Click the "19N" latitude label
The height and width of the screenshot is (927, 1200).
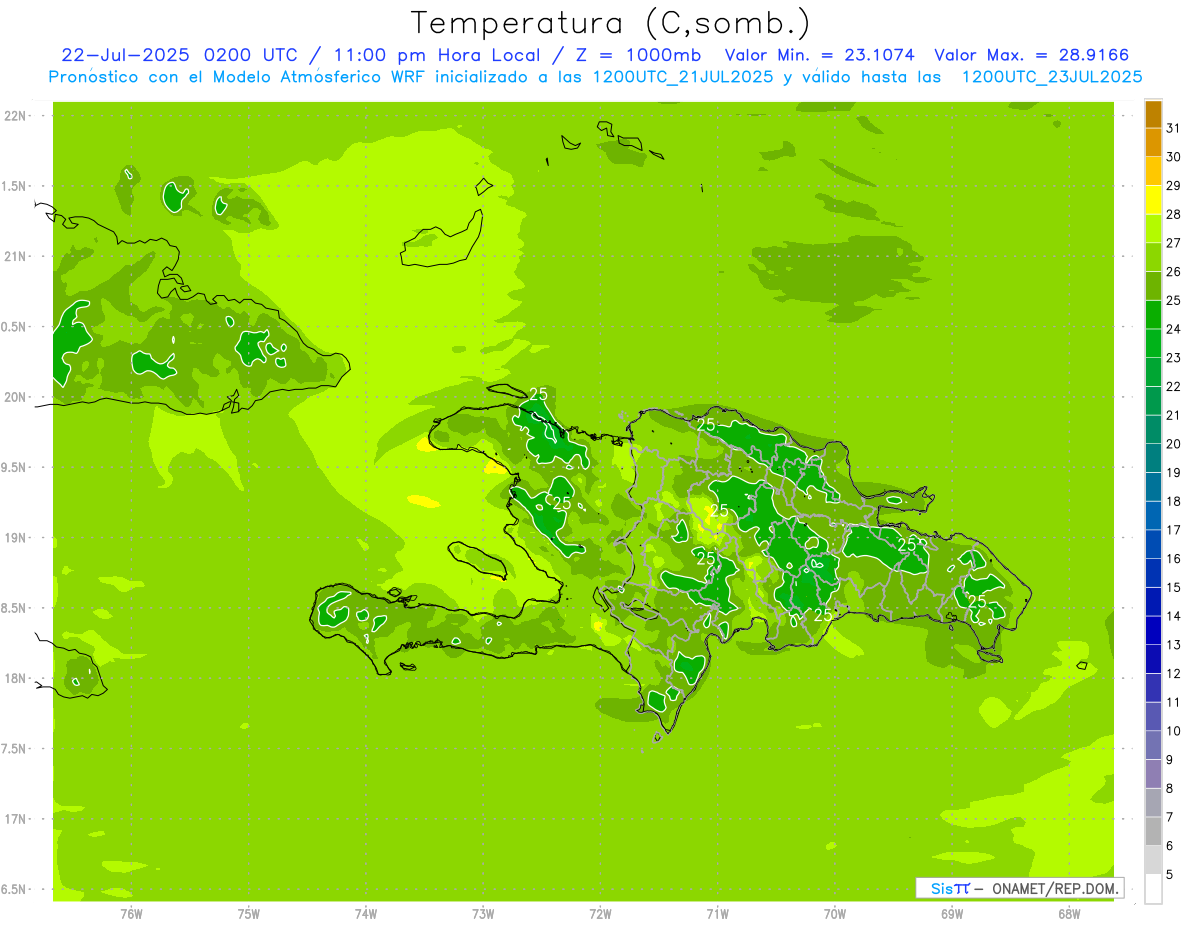[x=16, y=537]
